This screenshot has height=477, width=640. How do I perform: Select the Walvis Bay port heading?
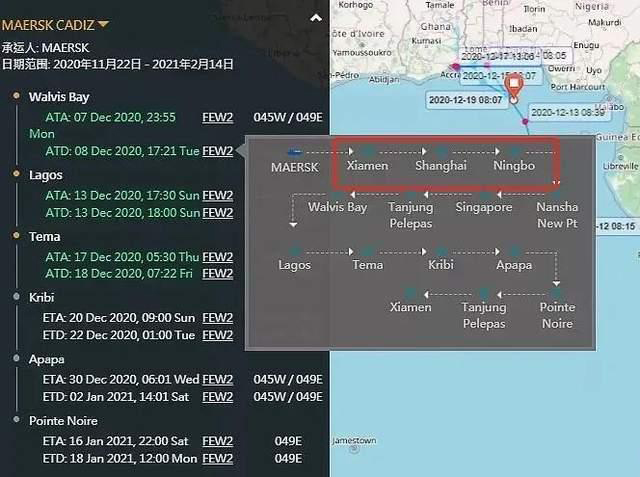pyautogui.click(x=59, y=97)
